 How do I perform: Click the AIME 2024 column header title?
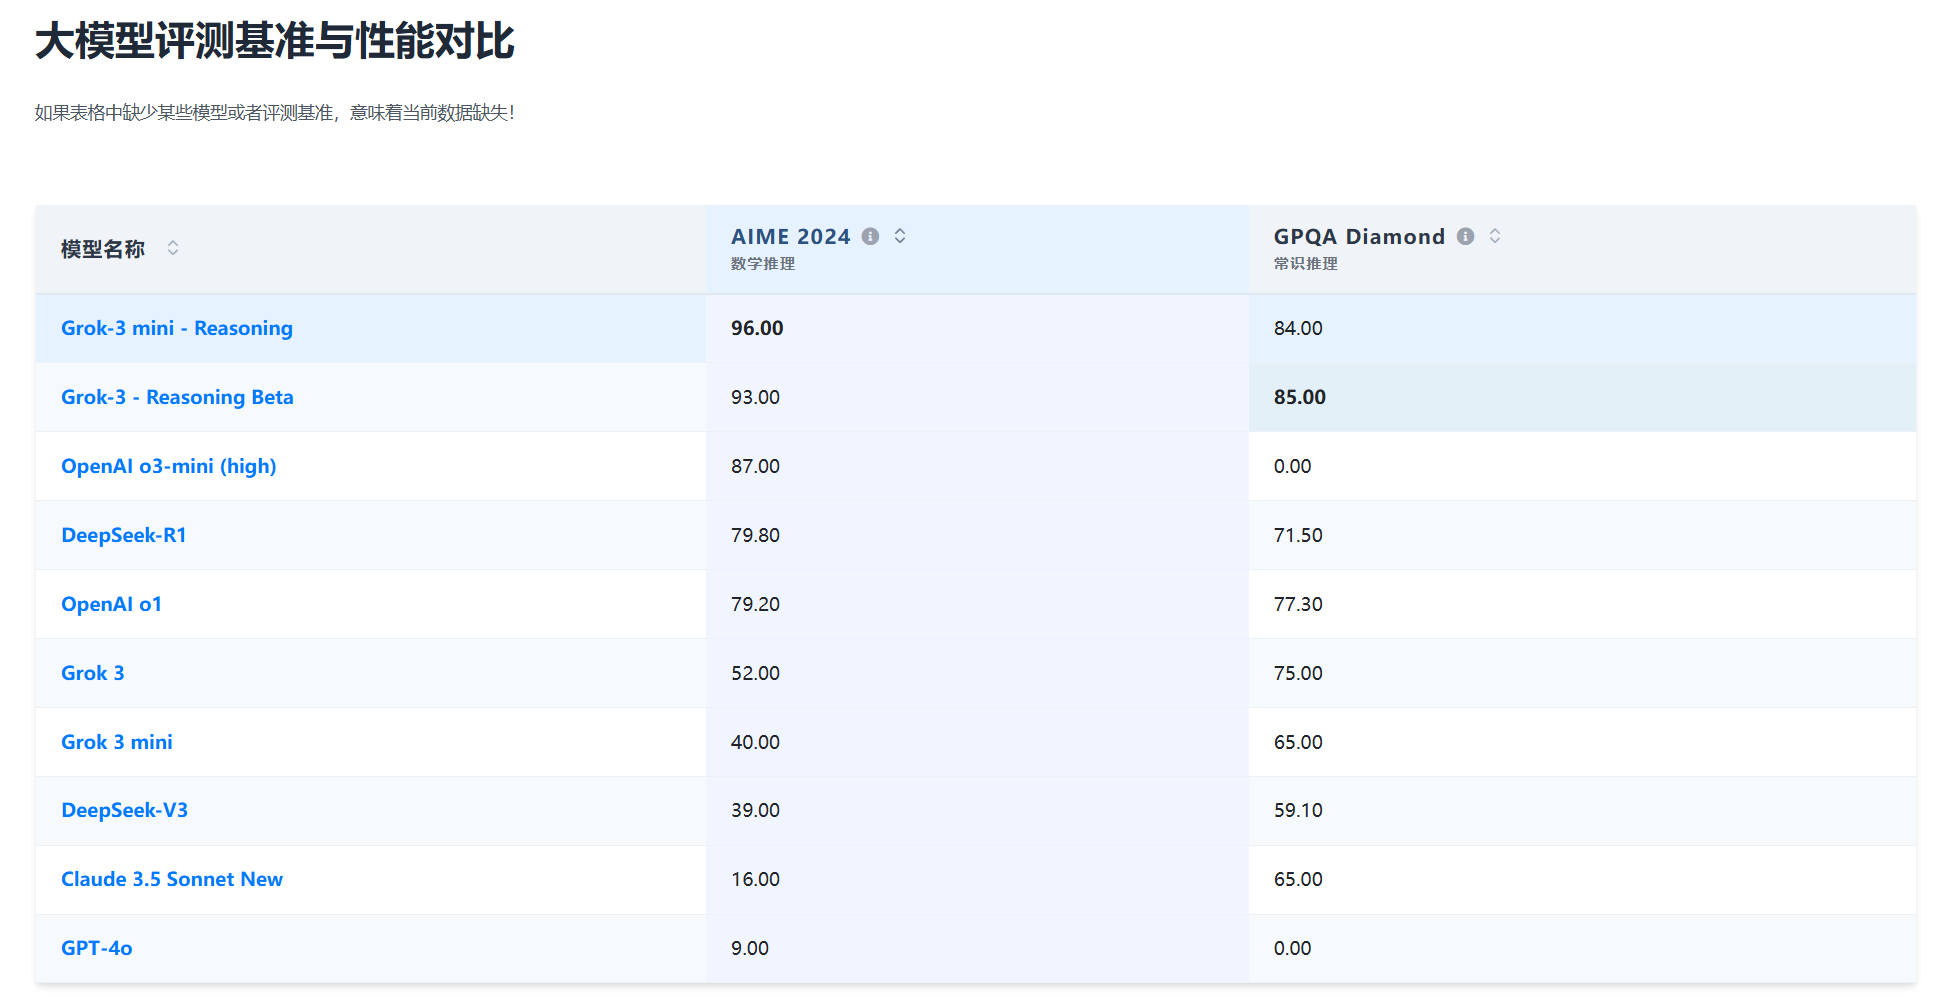coord(790,236)
